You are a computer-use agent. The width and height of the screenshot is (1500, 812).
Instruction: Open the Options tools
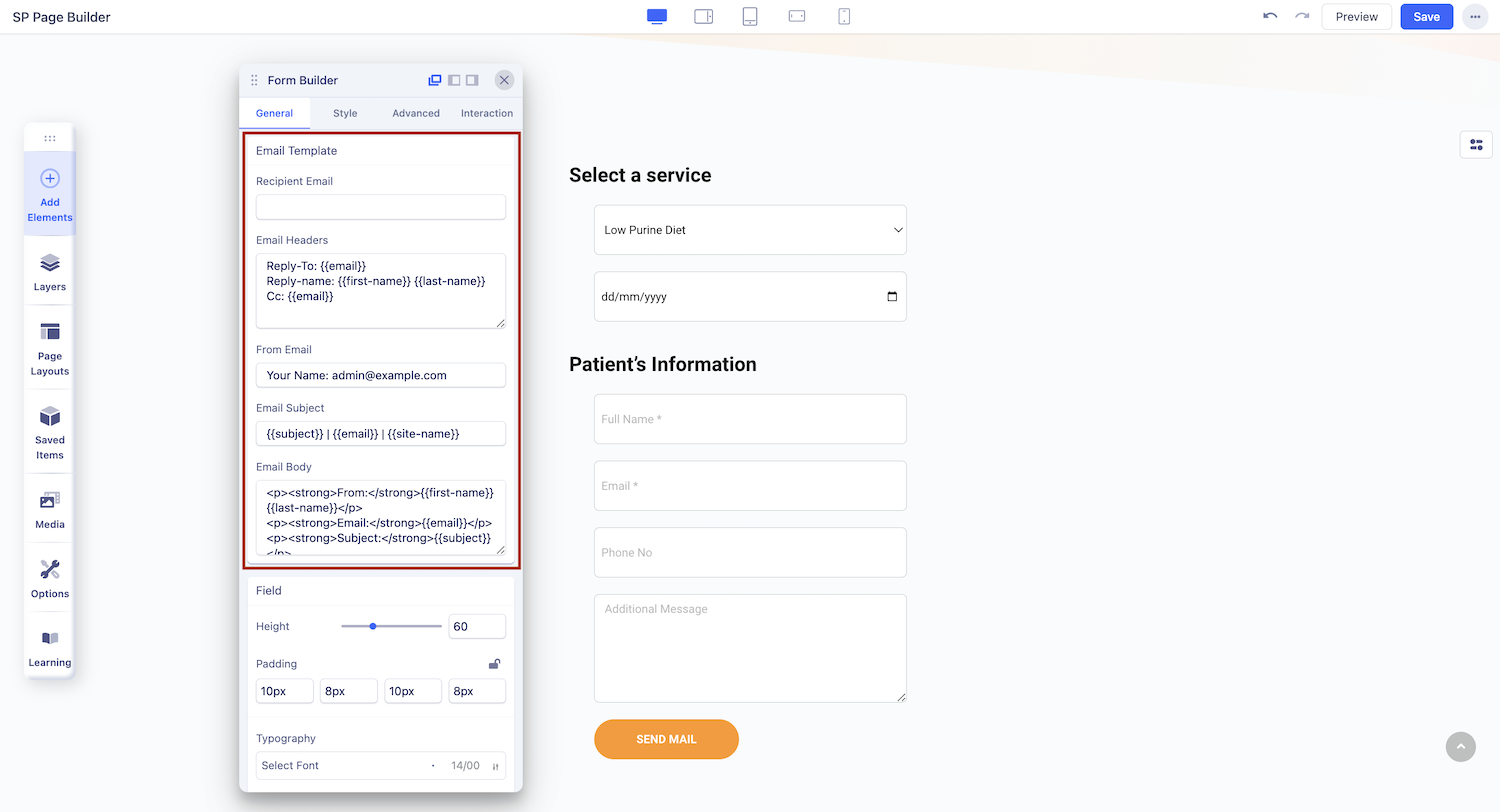pyautogui.click(x=50, y=578)
